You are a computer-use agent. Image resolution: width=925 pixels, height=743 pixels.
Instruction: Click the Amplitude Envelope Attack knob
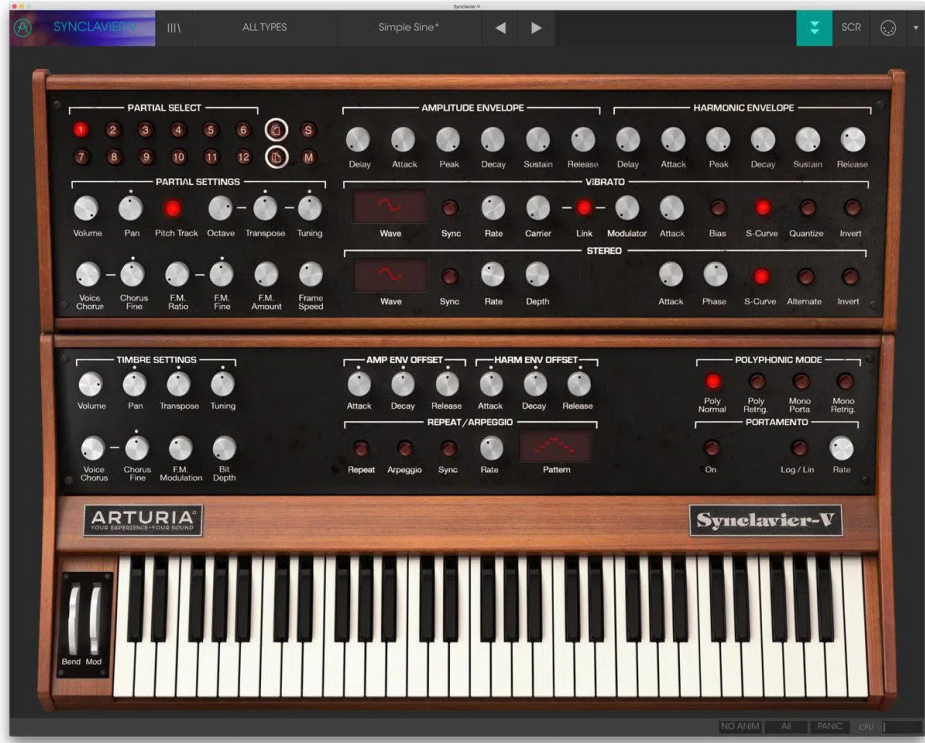pos(403,140)
